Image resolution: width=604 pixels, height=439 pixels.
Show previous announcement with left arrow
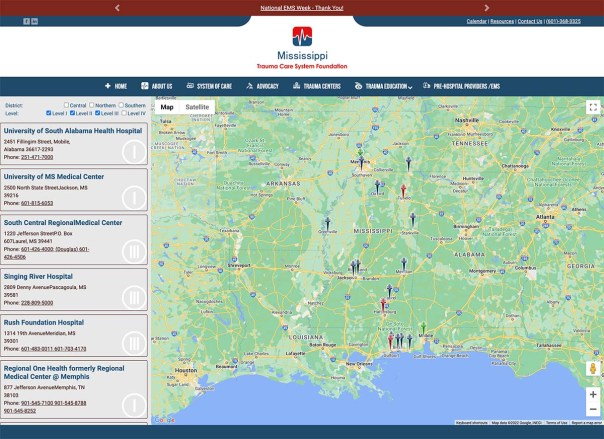click(117, 8)
